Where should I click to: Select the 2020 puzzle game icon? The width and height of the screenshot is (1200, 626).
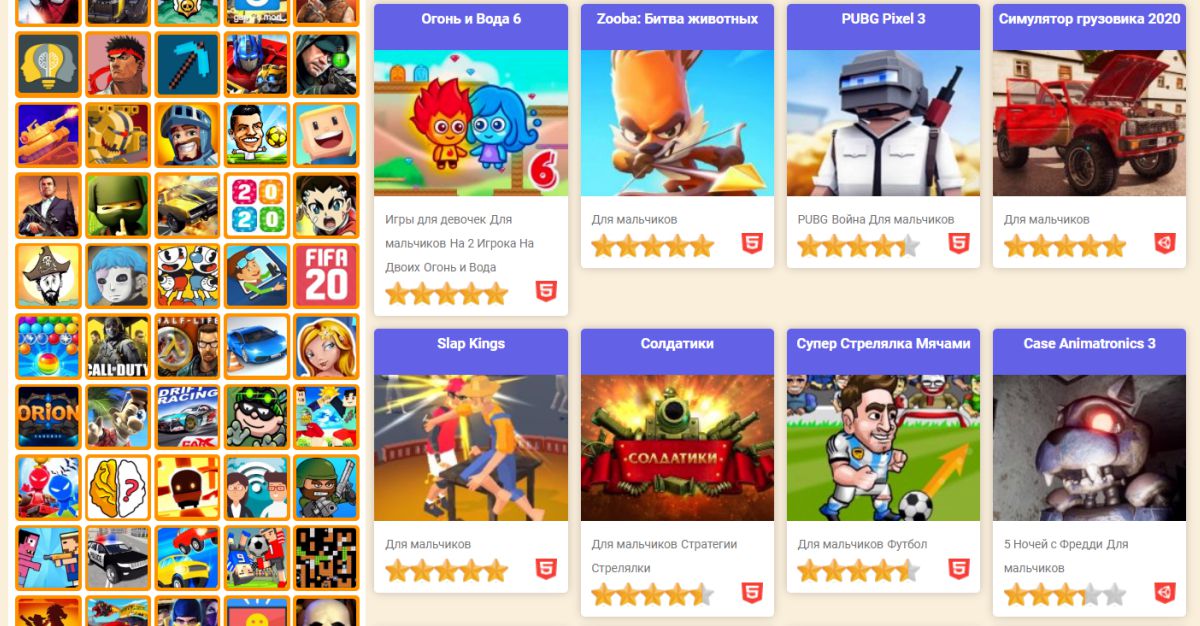tap(257, 205)
